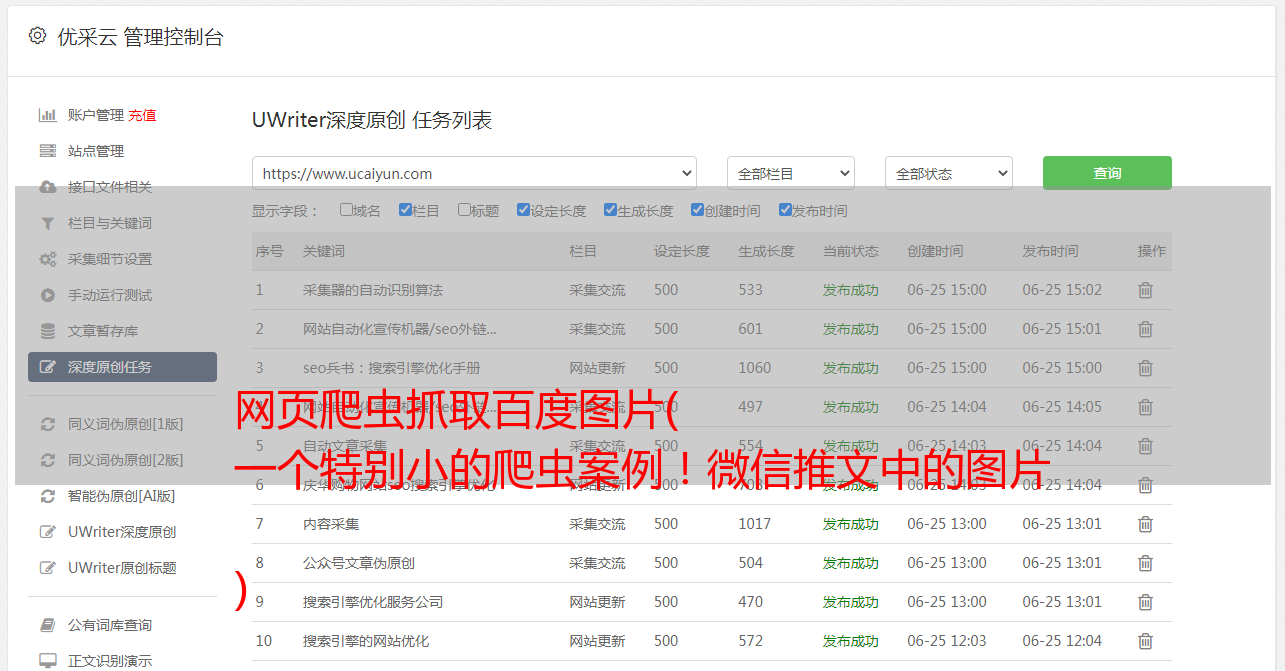Click trash icon for 公众号文章伪原创 row
The image size is (1285, 671).
click(x=1145, y=563)
